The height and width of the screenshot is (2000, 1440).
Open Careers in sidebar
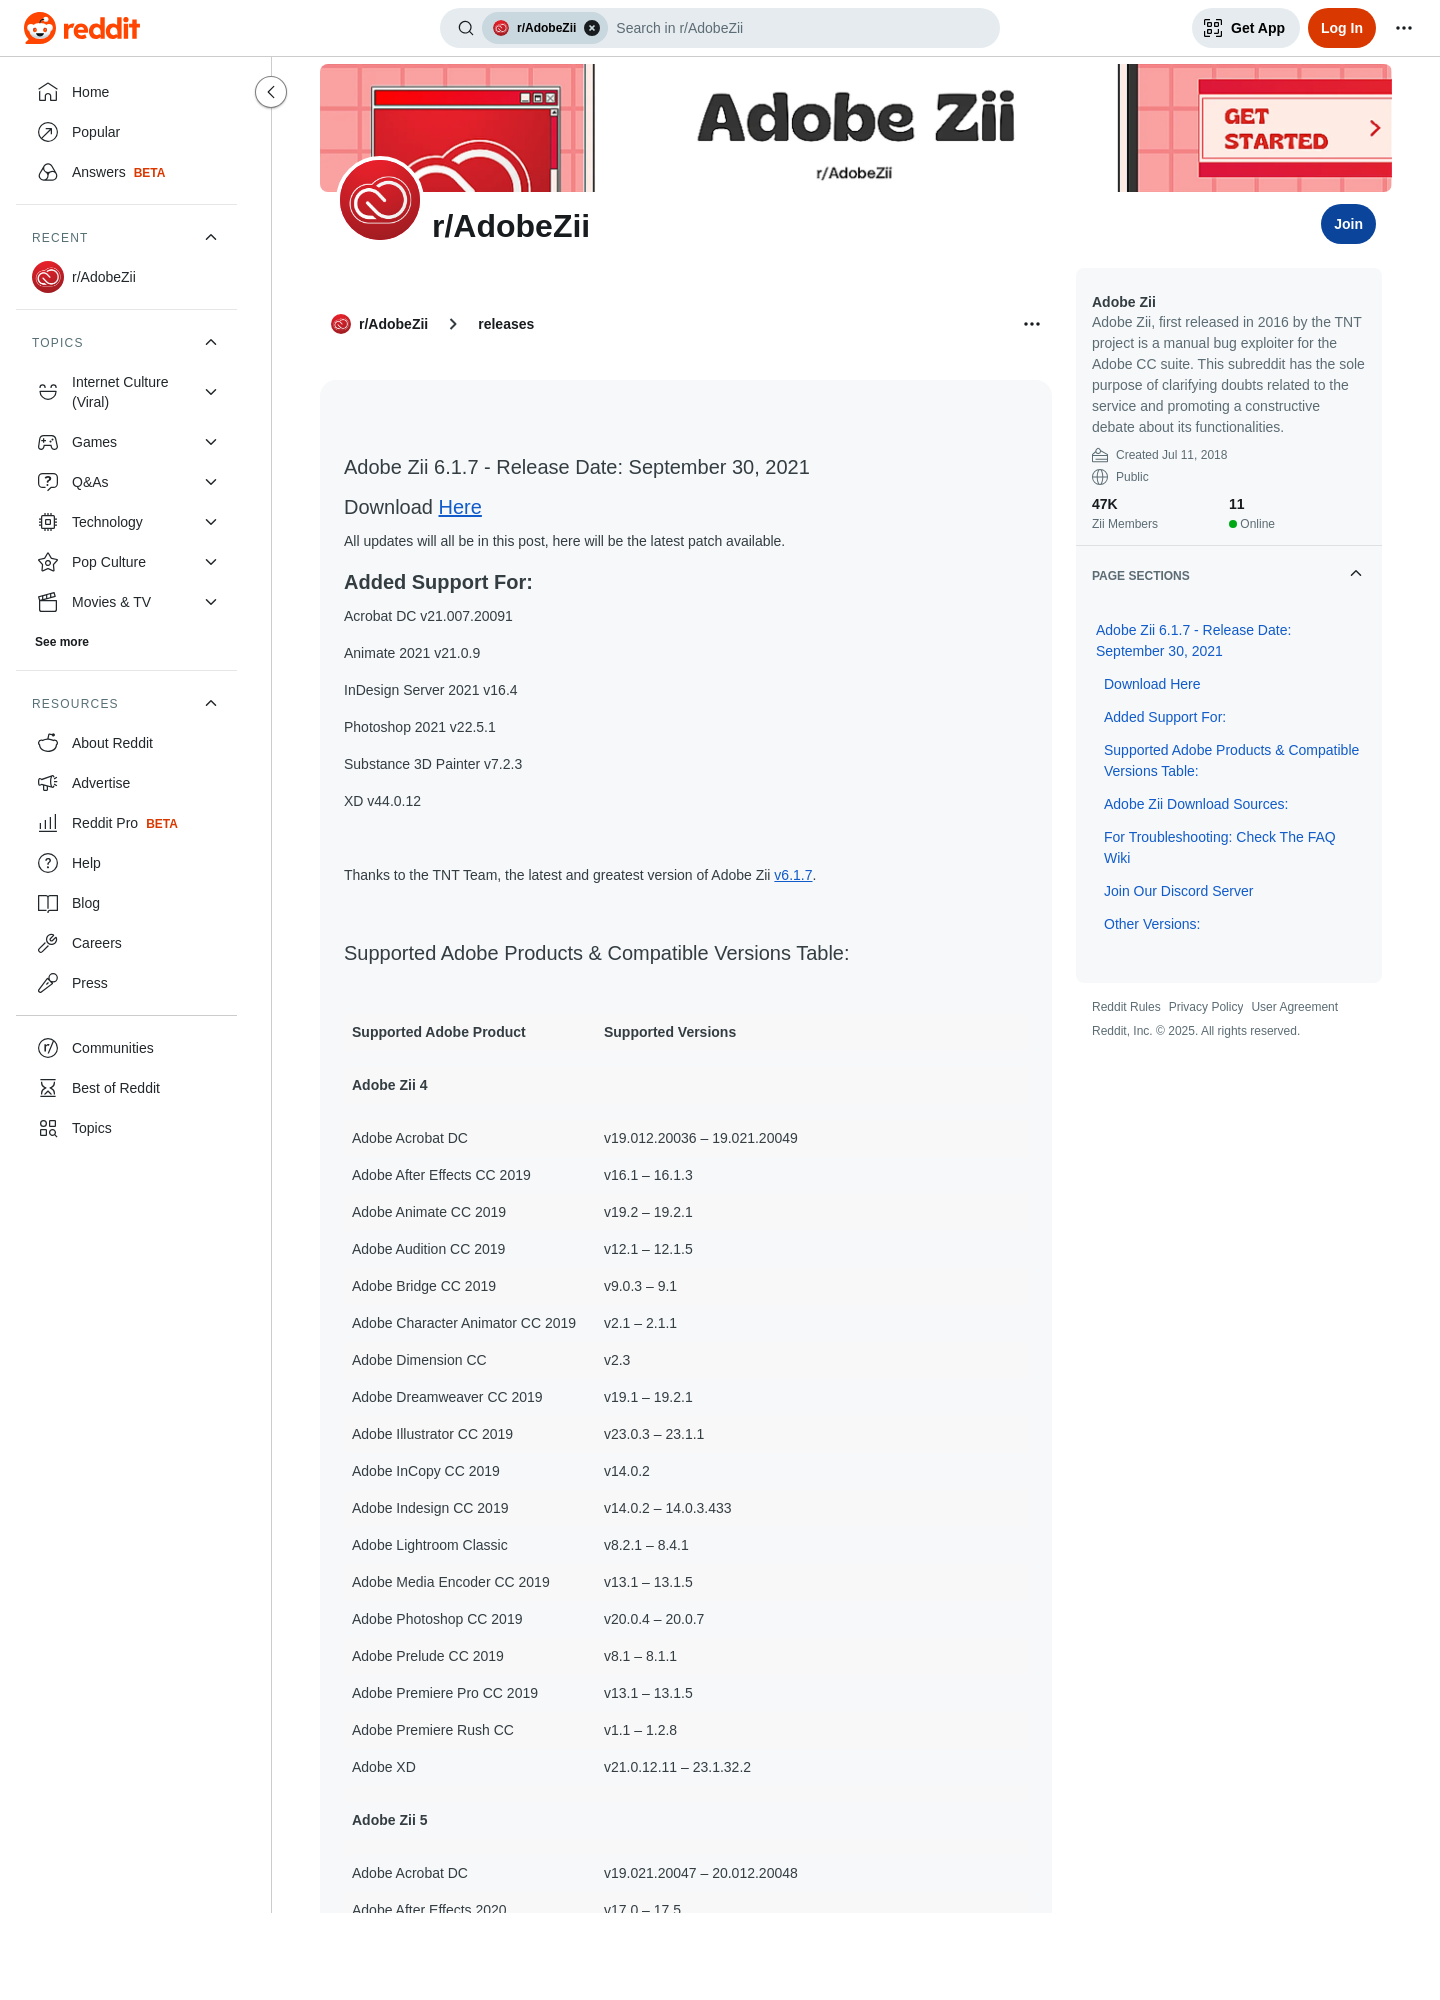pyautogui.click(x=126, y=943)
